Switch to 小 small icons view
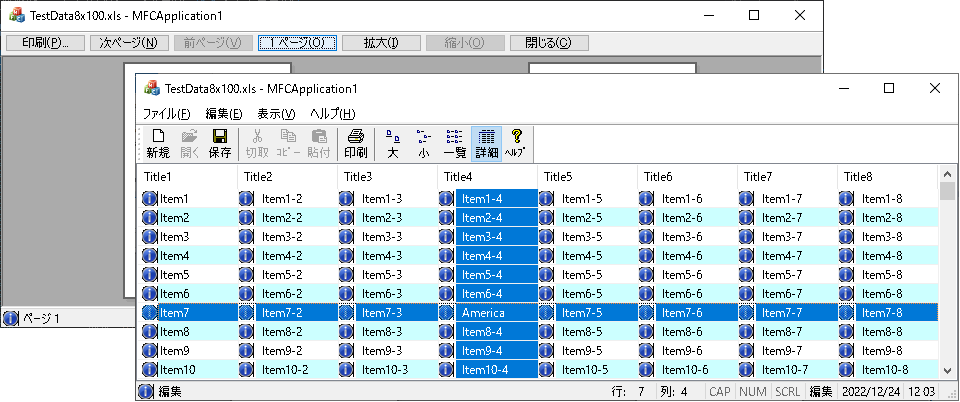This screenshot has width=960, height=402. click(424, 144)
